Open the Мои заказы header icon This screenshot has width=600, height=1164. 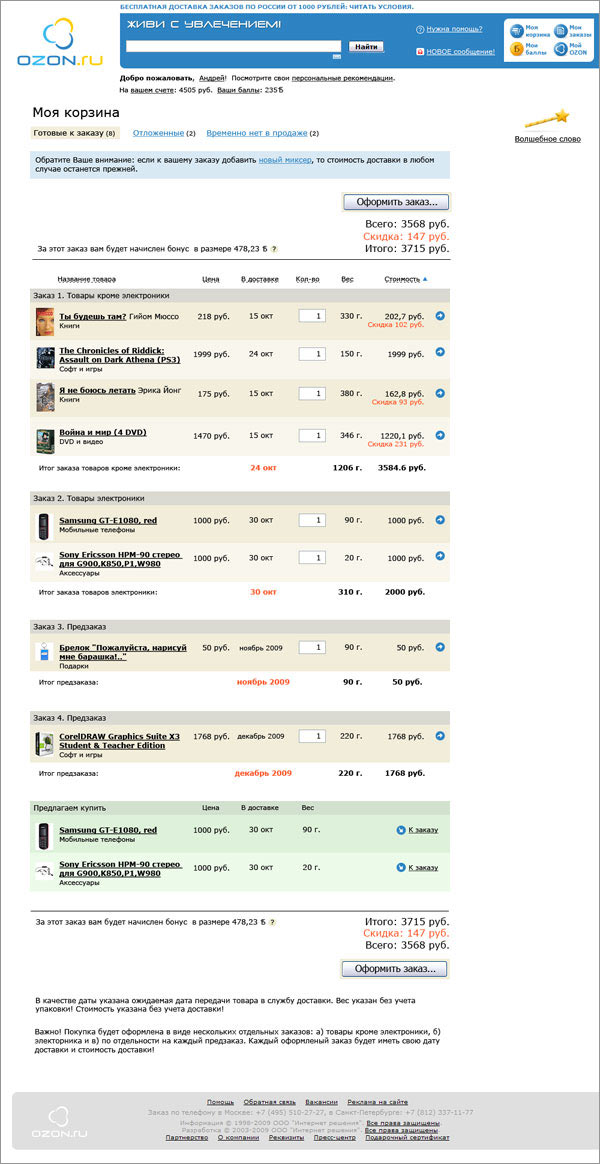(x=561, y=30)
